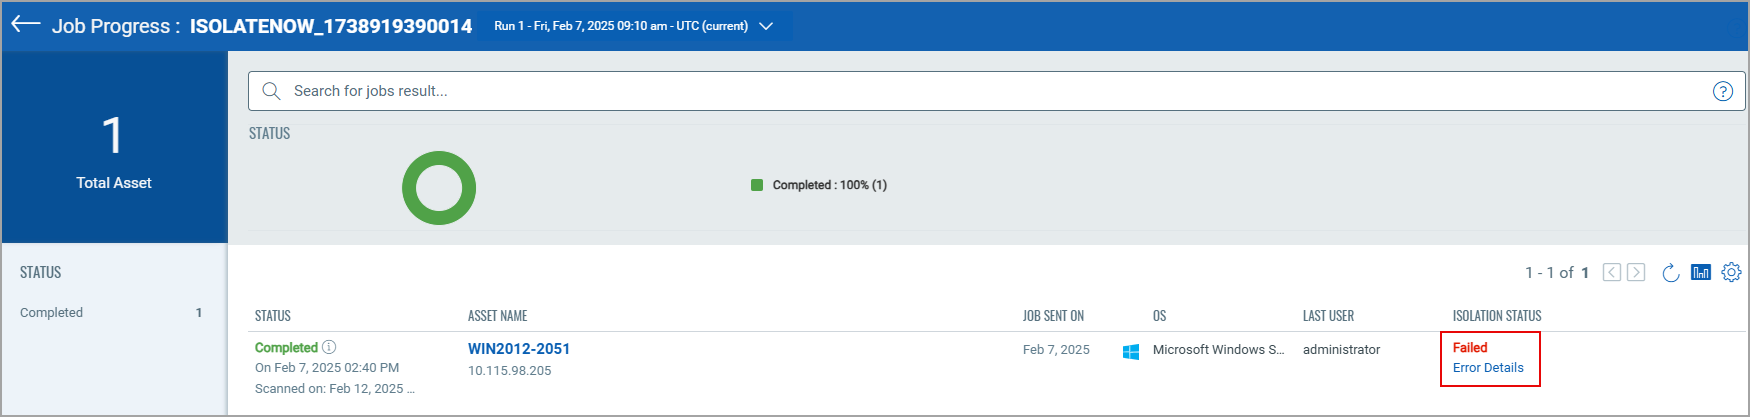This screenshot has height=417, width=1750.
Task: Refresh the job results list
Action: 1670,273
